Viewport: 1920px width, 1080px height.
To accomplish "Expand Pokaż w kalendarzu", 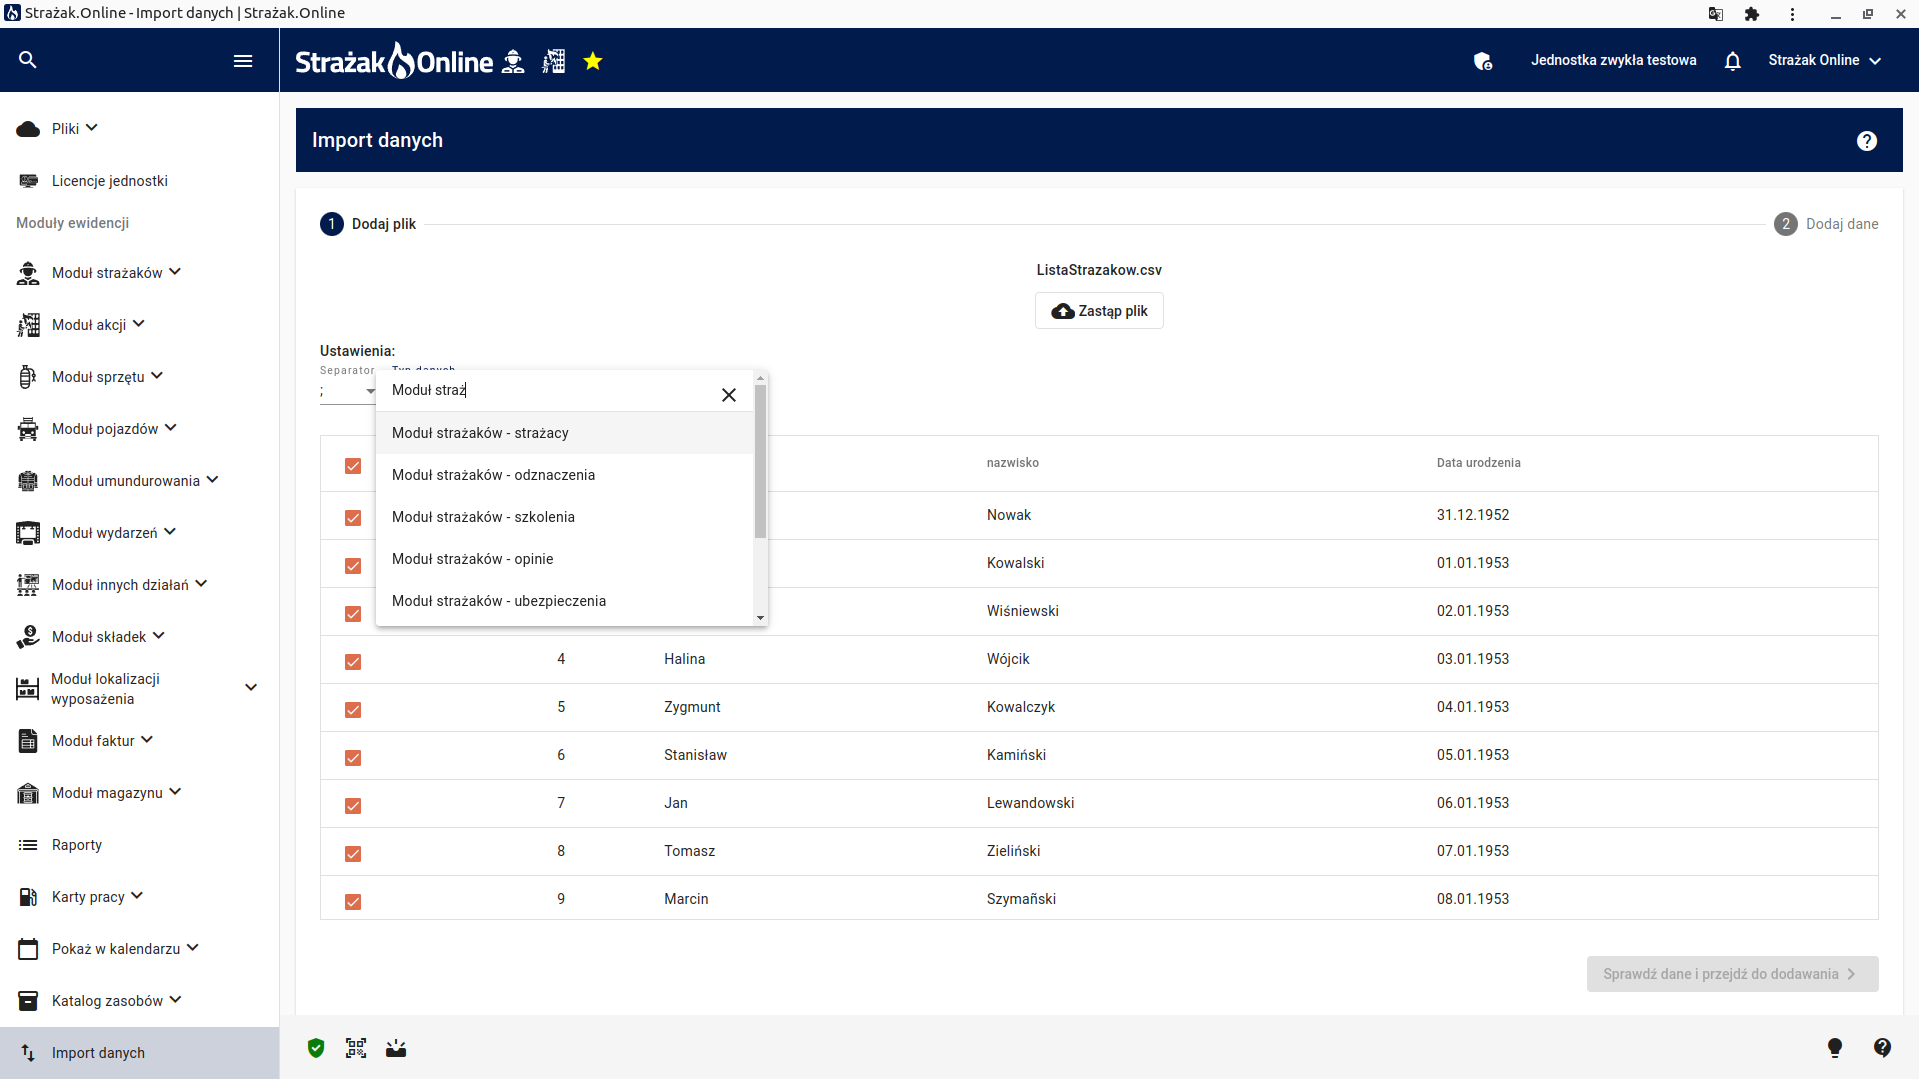I will point(193,948).
